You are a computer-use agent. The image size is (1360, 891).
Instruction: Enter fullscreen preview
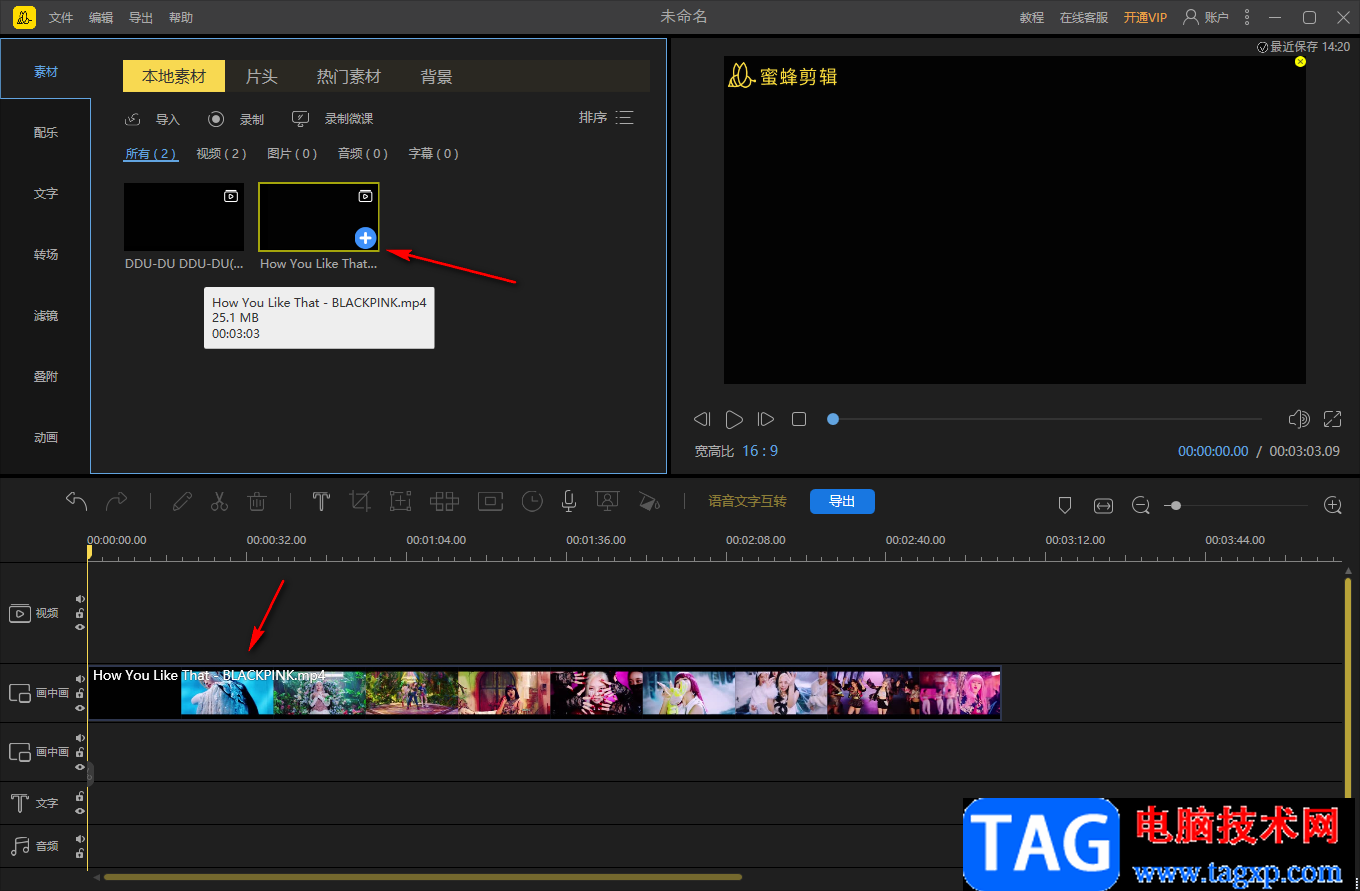1332,419
